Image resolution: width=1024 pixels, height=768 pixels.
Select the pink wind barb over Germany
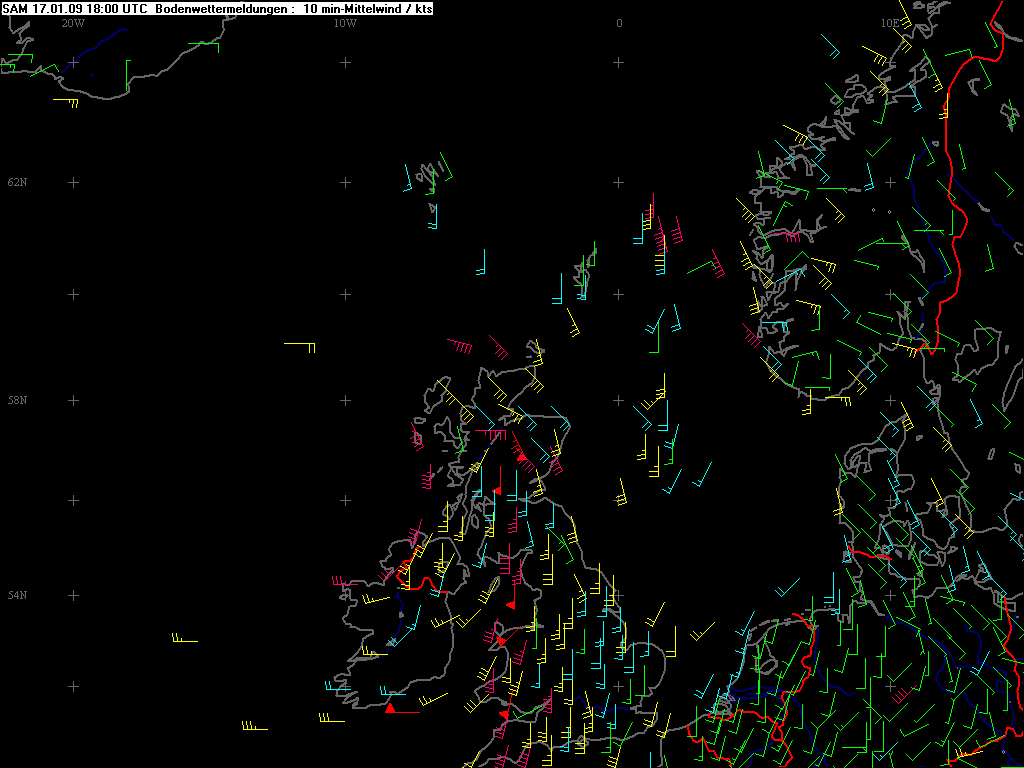pos(901,695)
